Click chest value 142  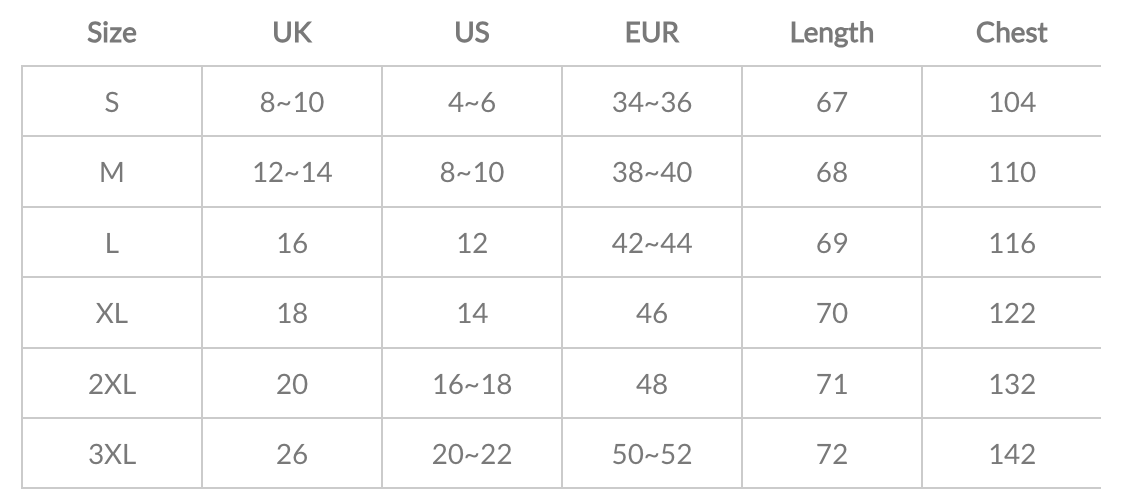click(1012, 455)
